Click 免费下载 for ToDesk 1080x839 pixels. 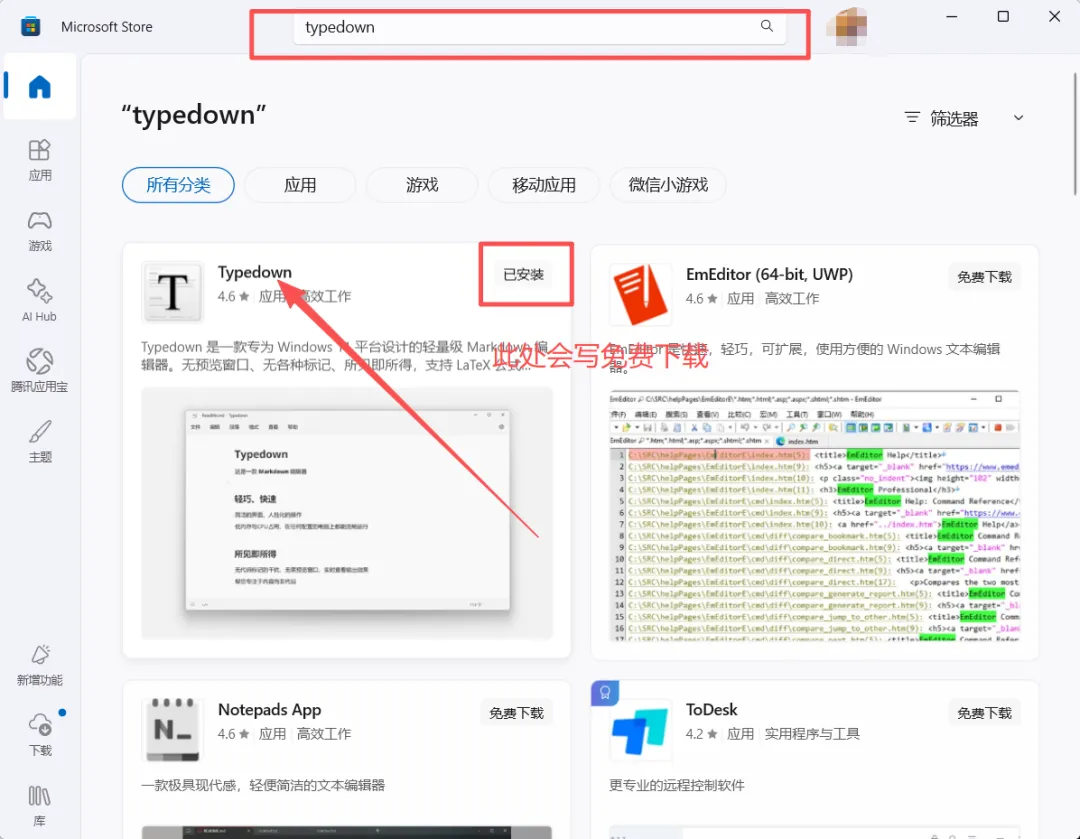[x=984, y=713]
